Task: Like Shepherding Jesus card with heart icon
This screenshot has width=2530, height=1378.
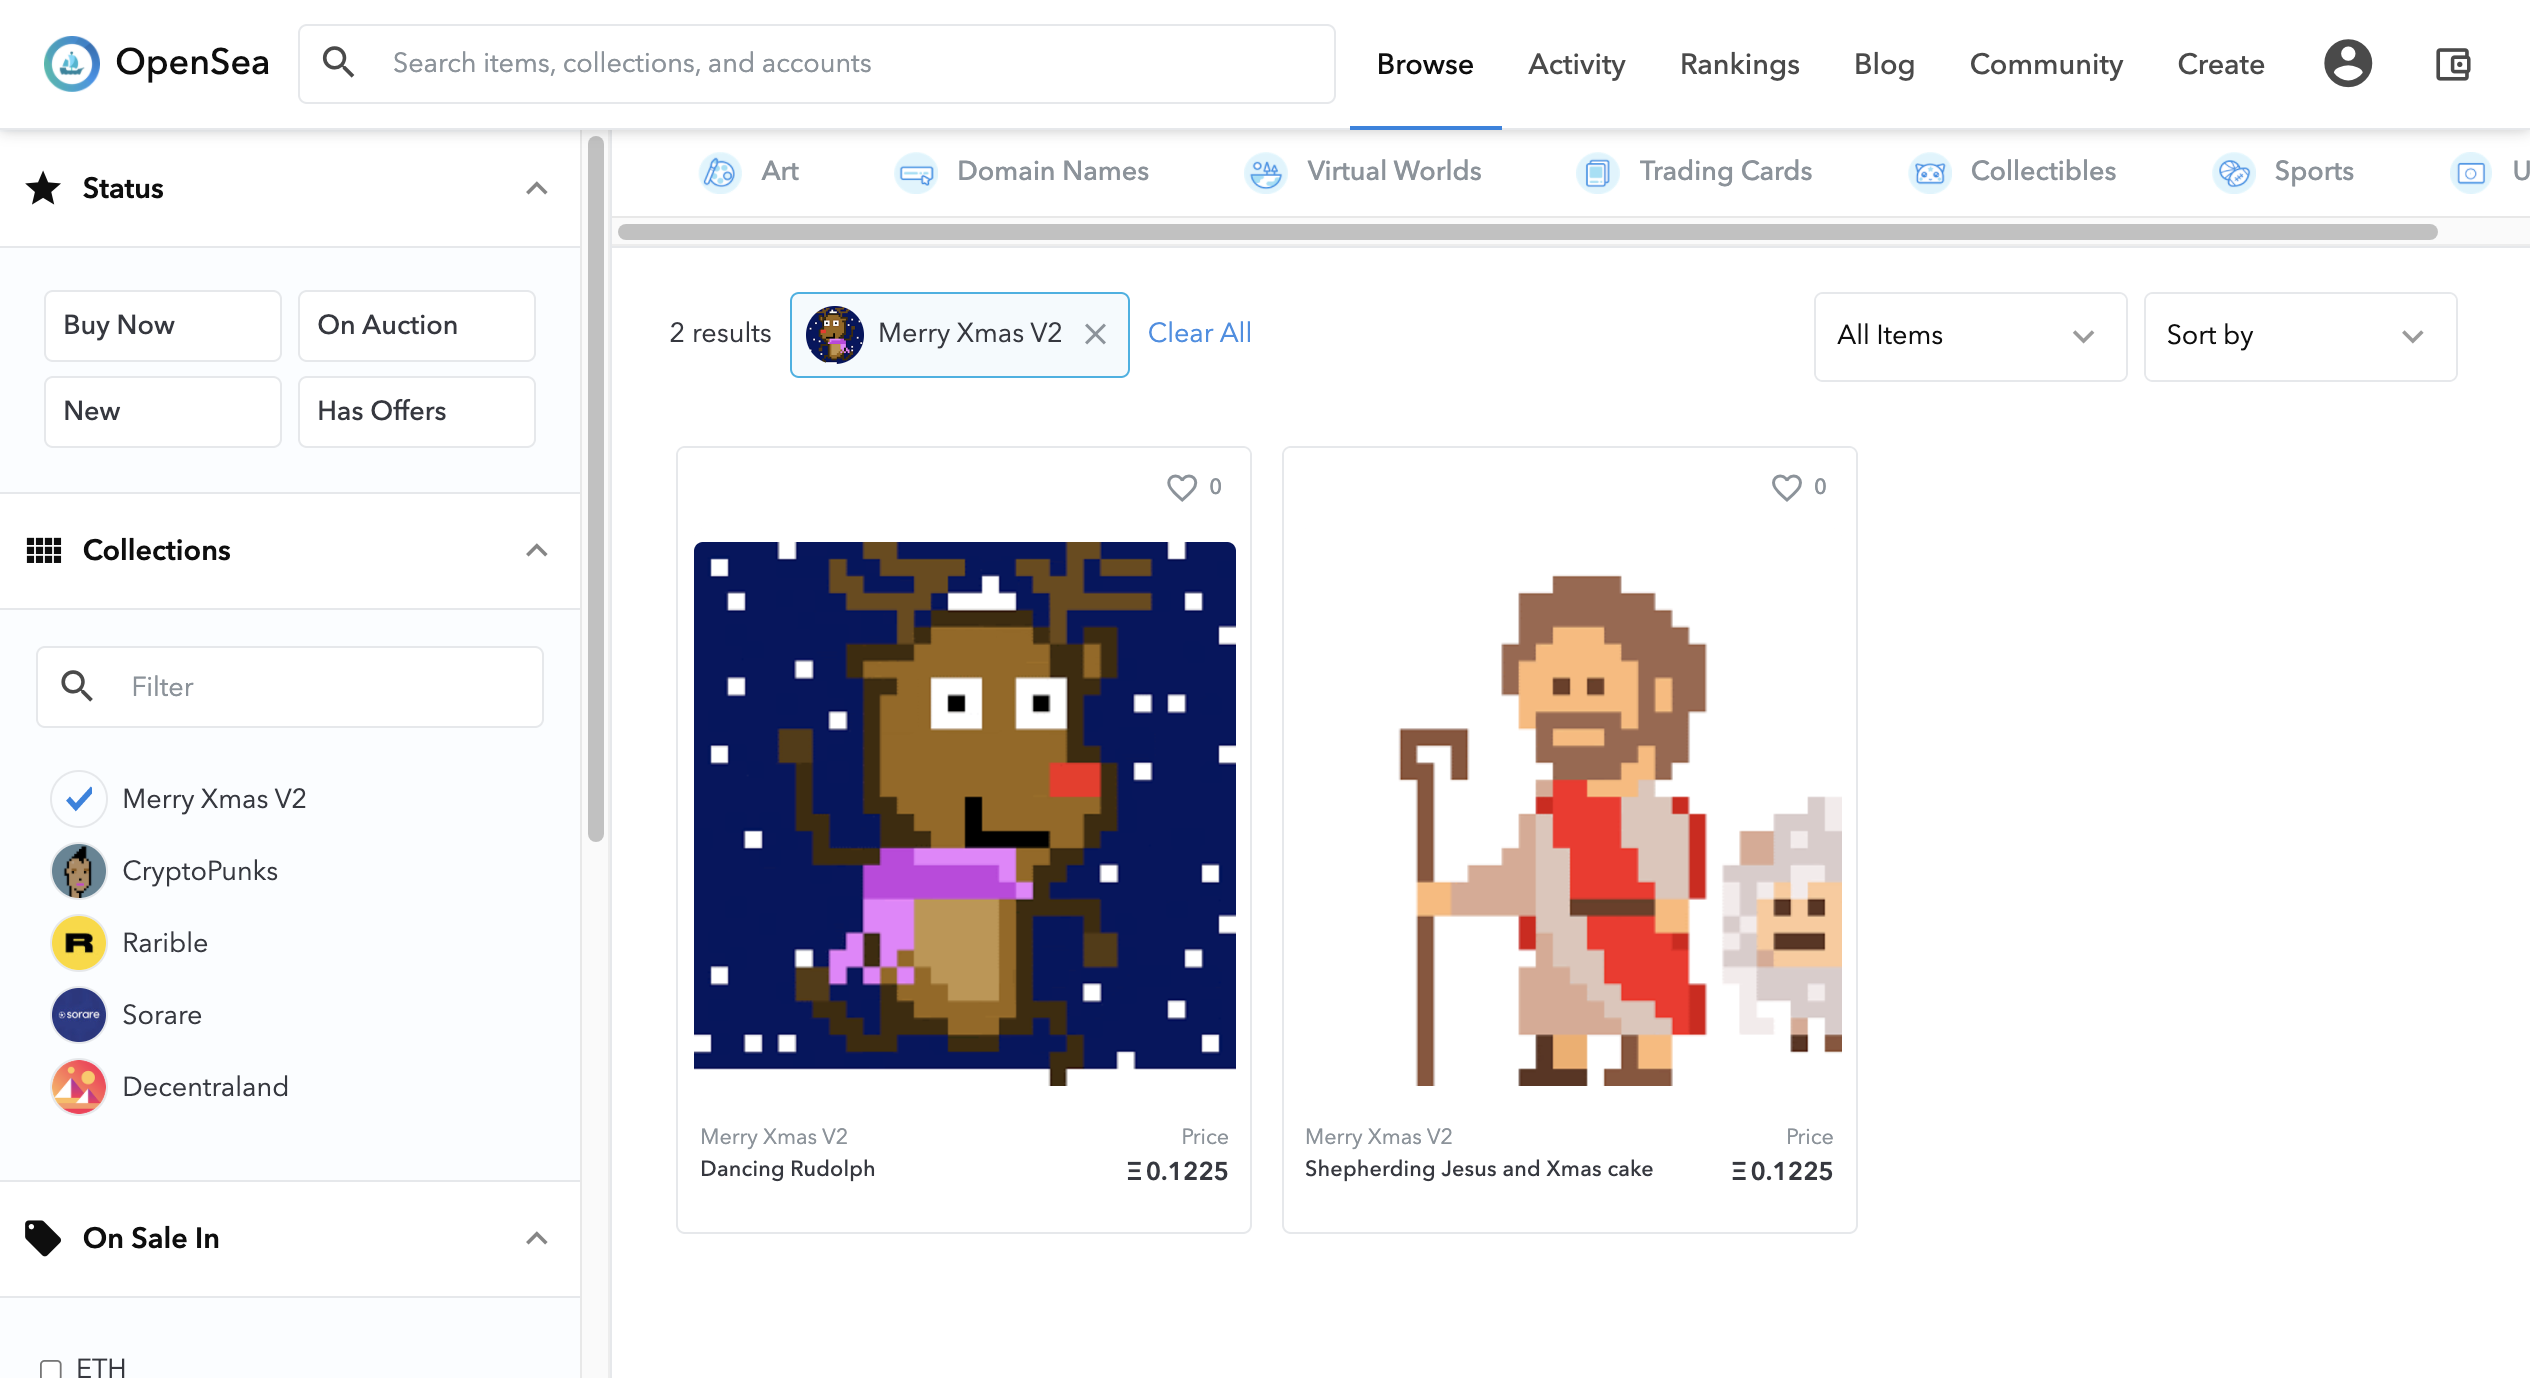Action: tap(1787, 487)
